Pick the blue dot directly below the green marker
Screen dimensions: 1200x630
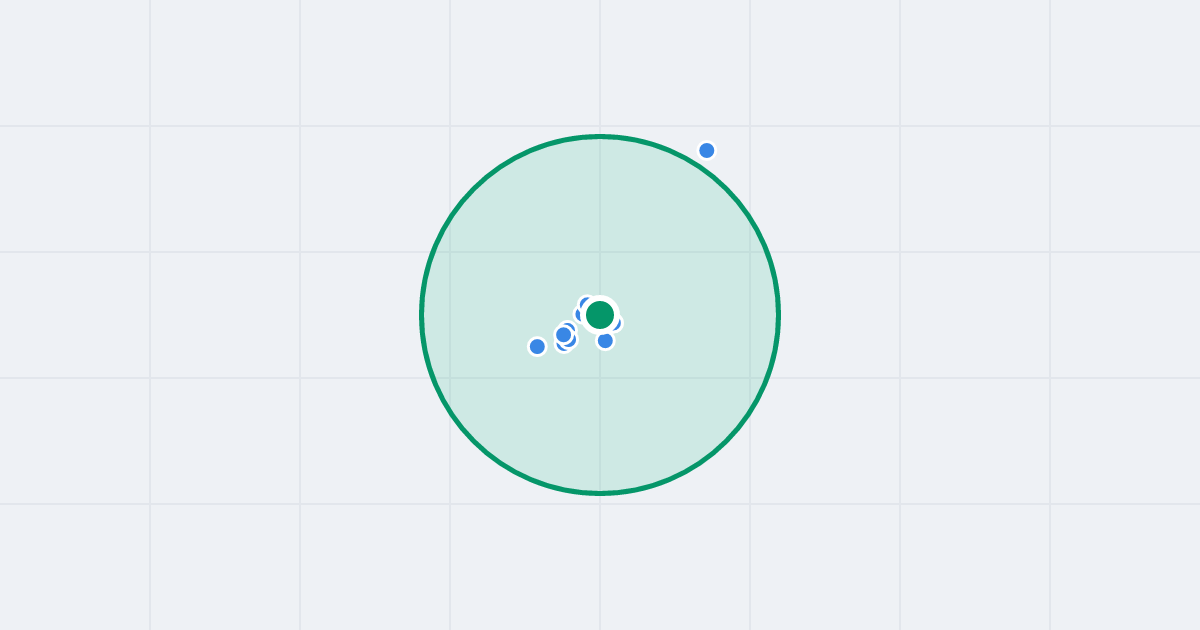coord(605,340)
